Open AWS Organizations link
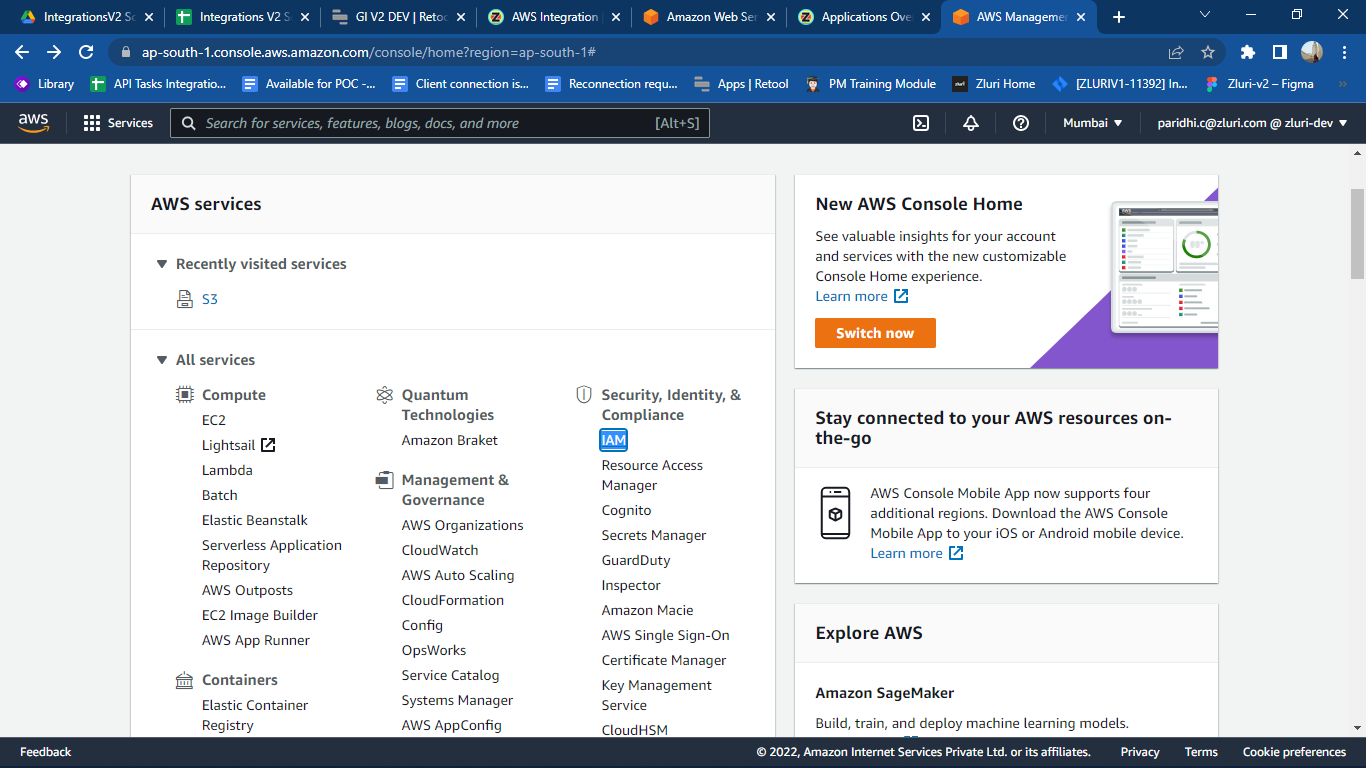This screenshot has width=1366, height=768. (x=463, y=525)
